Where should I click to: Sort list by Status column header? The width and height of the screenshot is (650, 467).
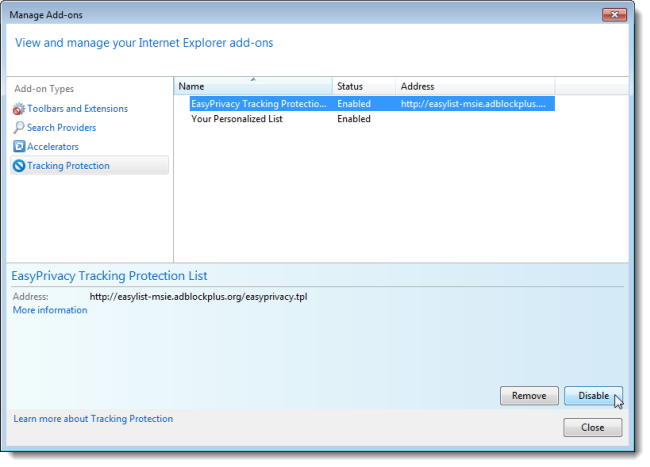[364, 87]
